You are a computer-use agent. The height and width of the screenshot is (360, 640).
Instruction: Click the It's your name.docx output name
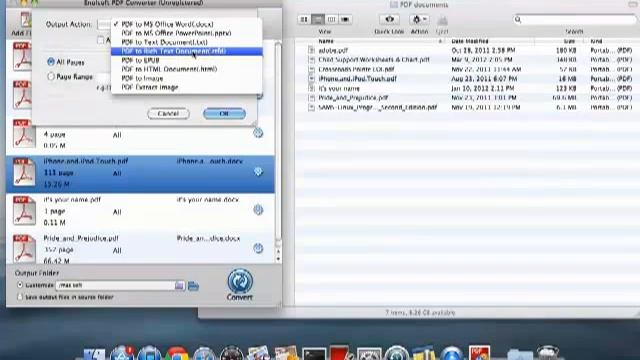click(208, 200)
